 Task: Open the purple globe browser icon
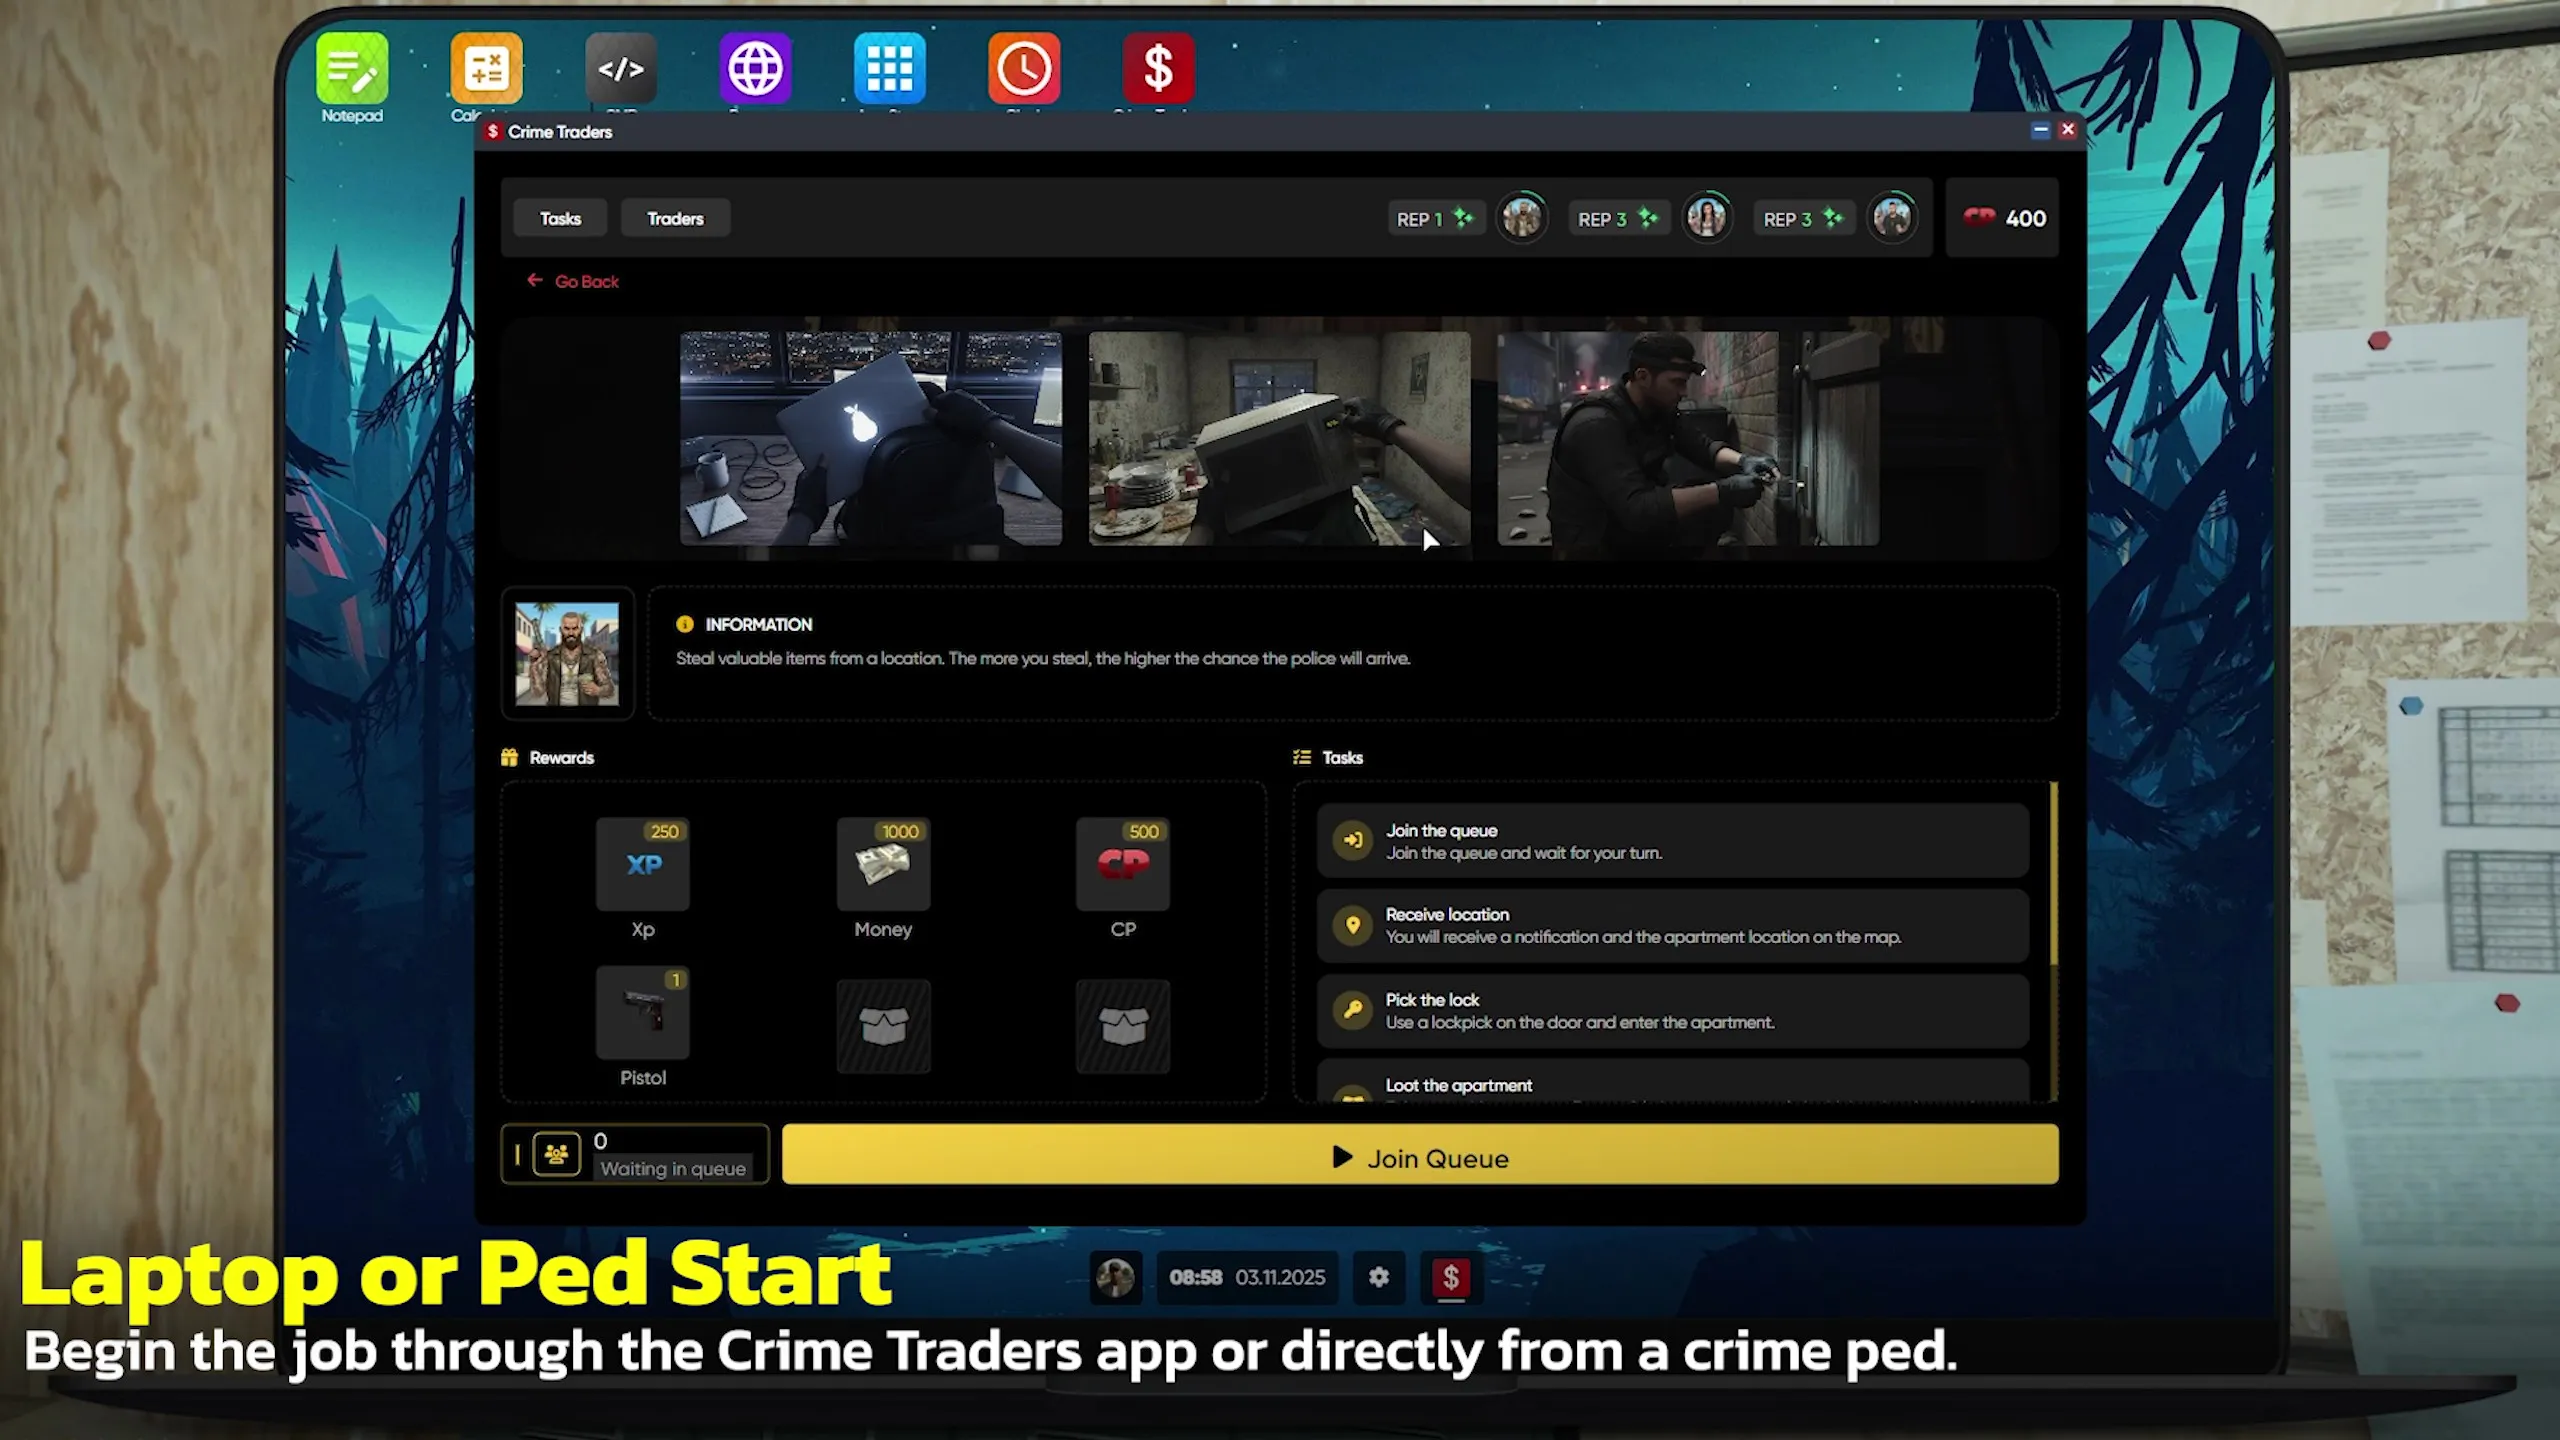click(755, 69)
